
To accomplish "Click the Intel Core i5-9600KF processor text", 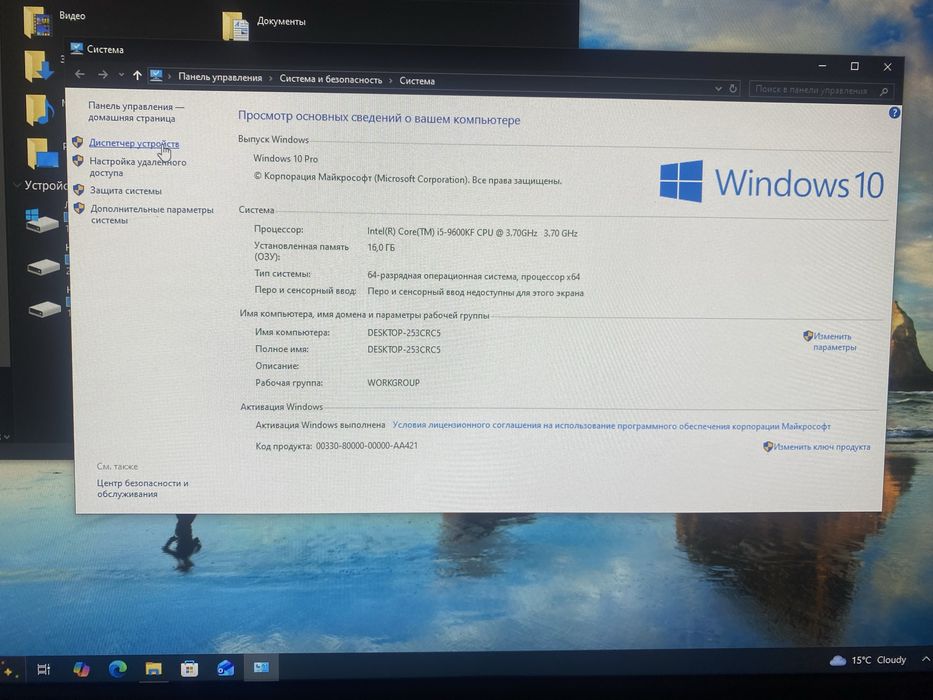I will [x=472, y=232].
